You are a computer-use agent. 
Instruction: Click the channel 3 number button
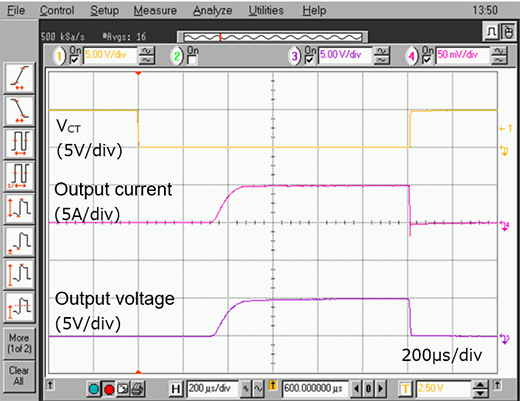[295, 56]
